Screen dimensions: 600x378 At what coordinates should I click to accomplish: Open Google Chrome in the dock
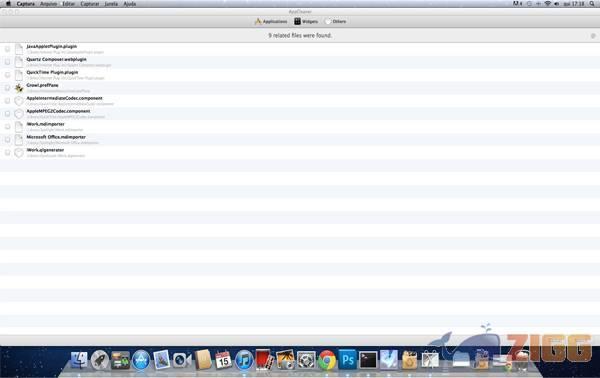[327, 360]
